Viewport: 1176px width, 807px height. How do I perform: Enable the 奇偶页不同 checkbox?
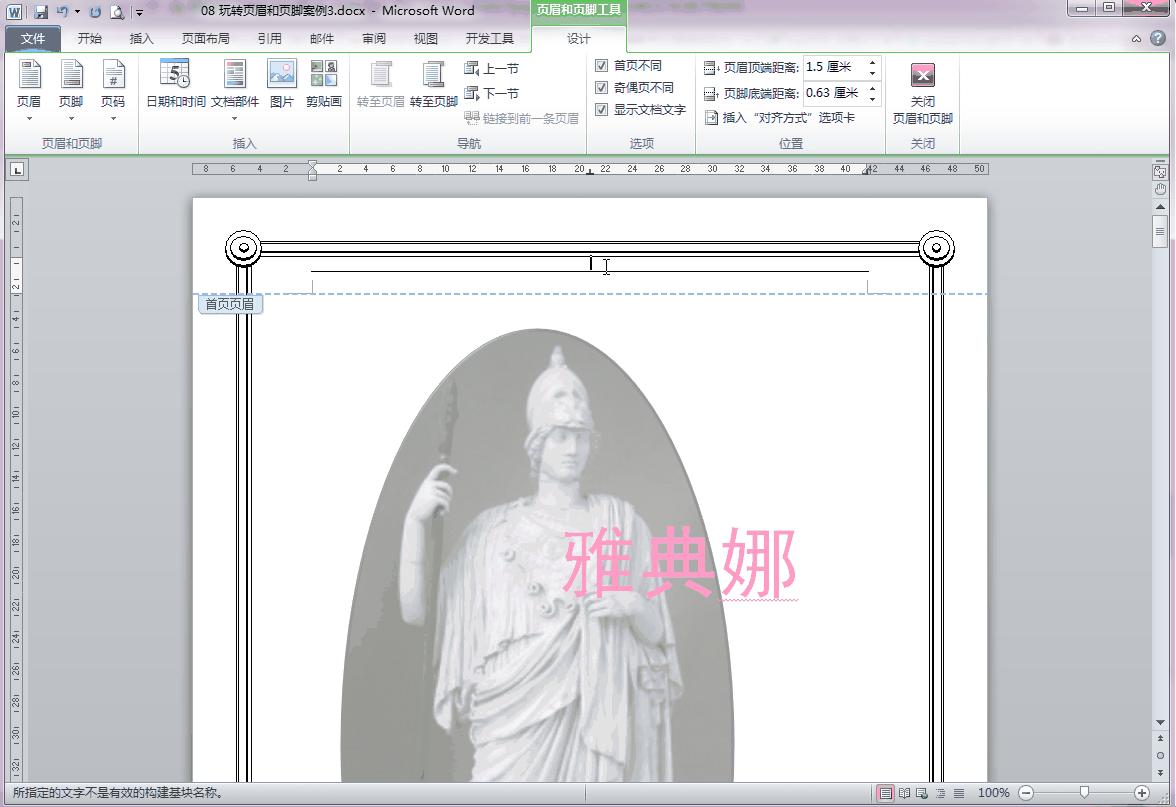pos(602,87)
